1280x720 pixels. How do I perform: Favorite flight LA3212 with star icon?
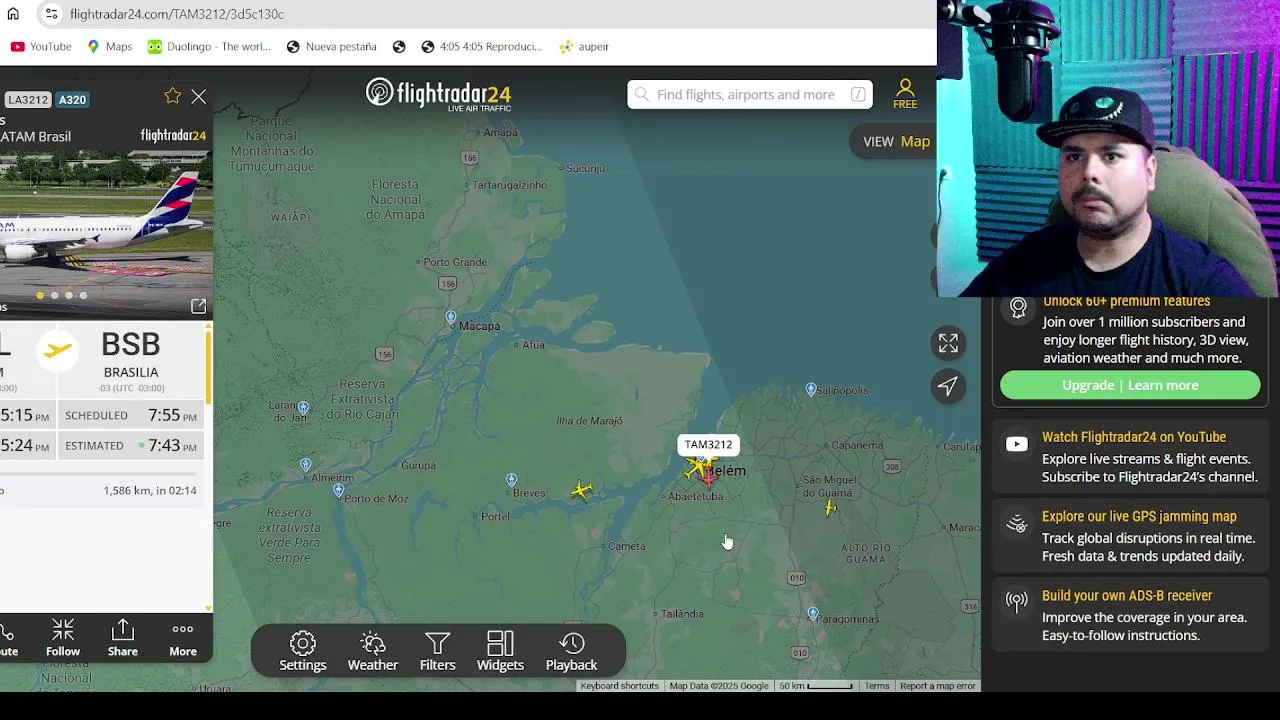[172, 96]
